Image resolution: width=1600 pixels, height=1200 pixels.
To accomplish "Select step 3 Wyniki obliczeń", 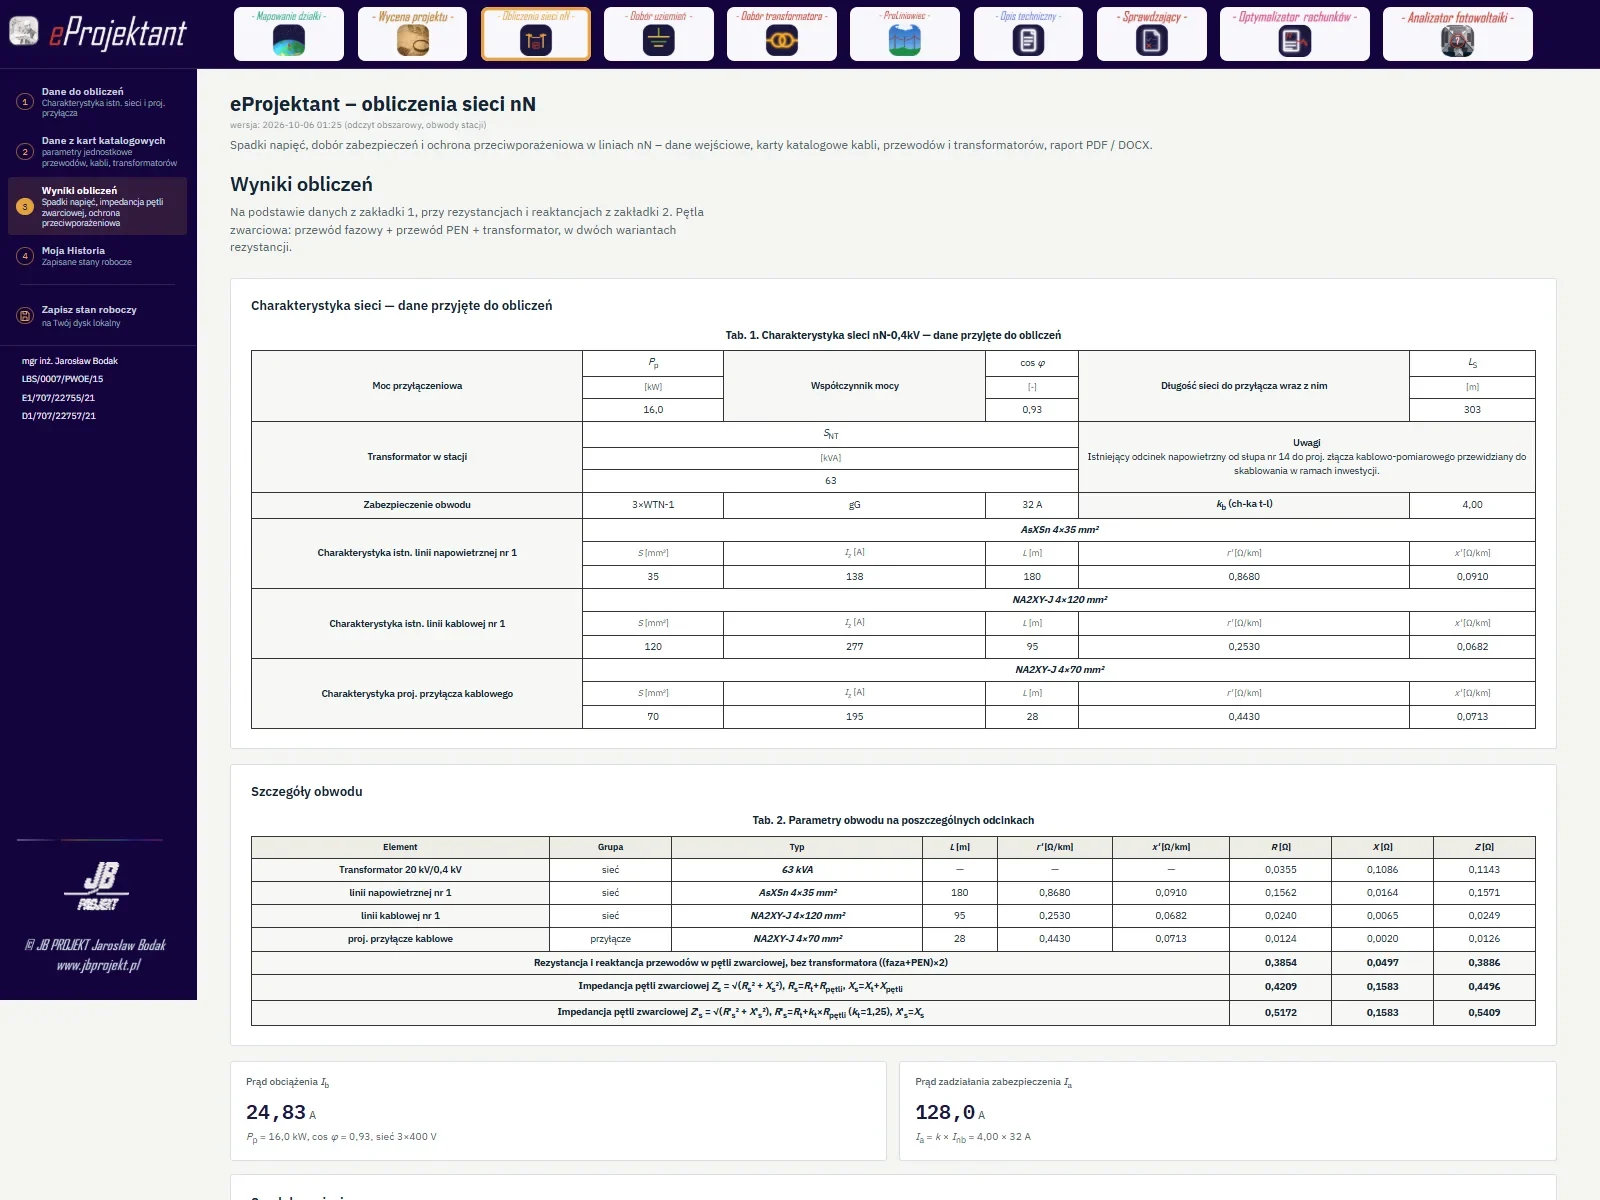I will pos(97,206).
